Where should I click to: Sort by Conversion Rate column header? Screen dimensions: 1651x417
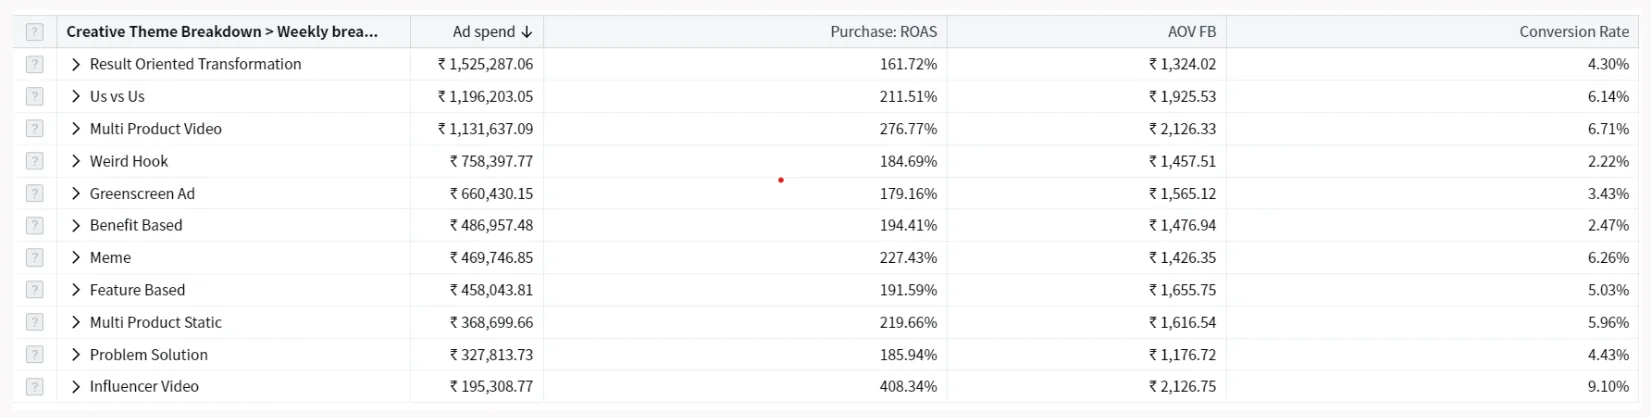1573,32
